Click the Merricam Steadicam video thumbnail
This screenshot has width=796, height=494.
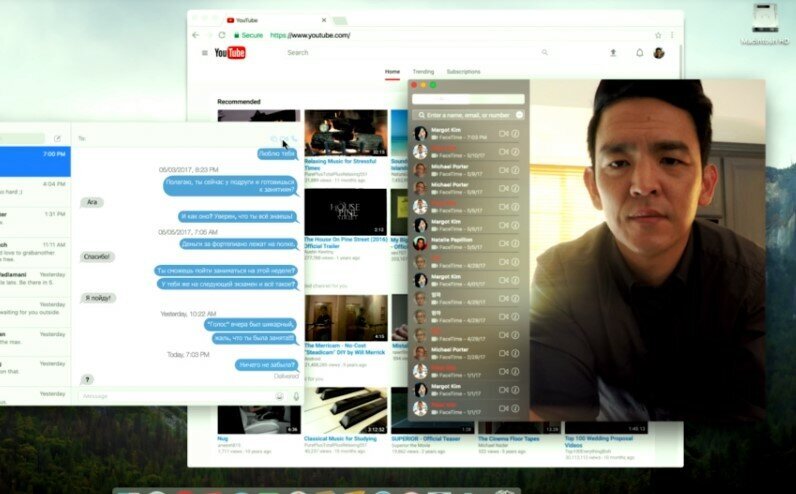click(346, 318)
